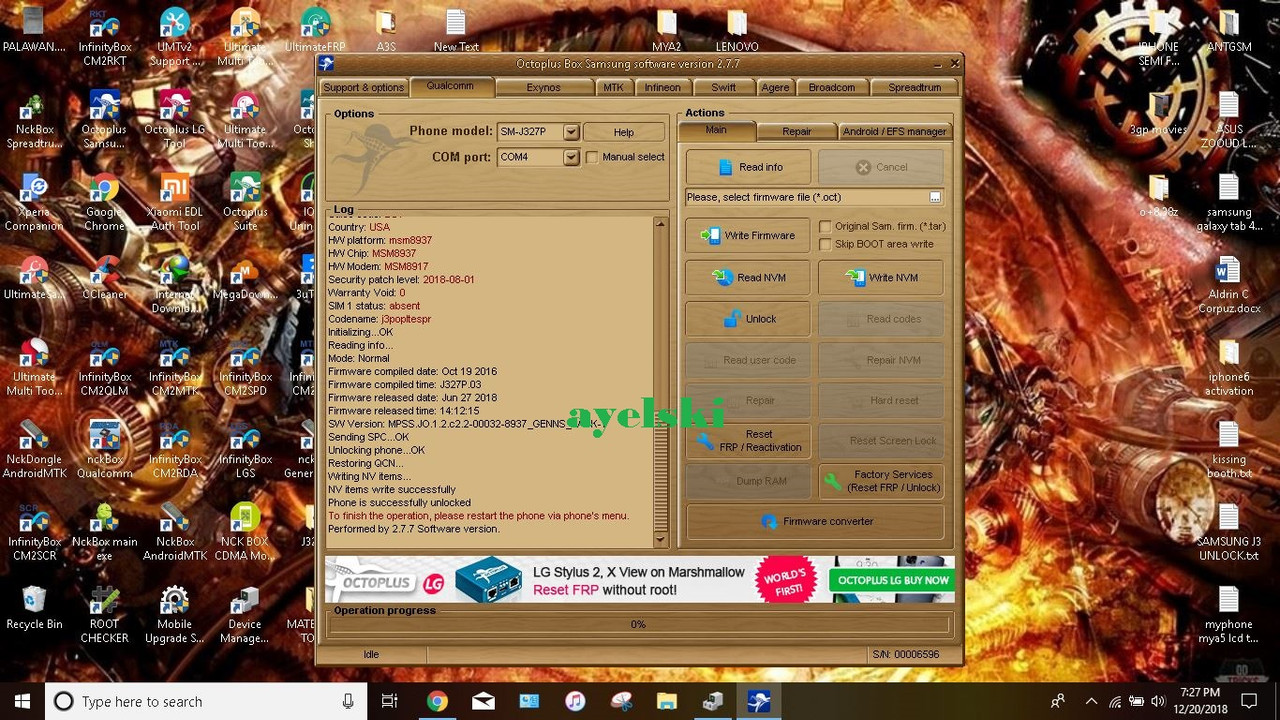The width and height of the screenshot is (1280, 720).
Task: Open Aldrin C Corpuz.docx document
Action: pos(1229,285)
